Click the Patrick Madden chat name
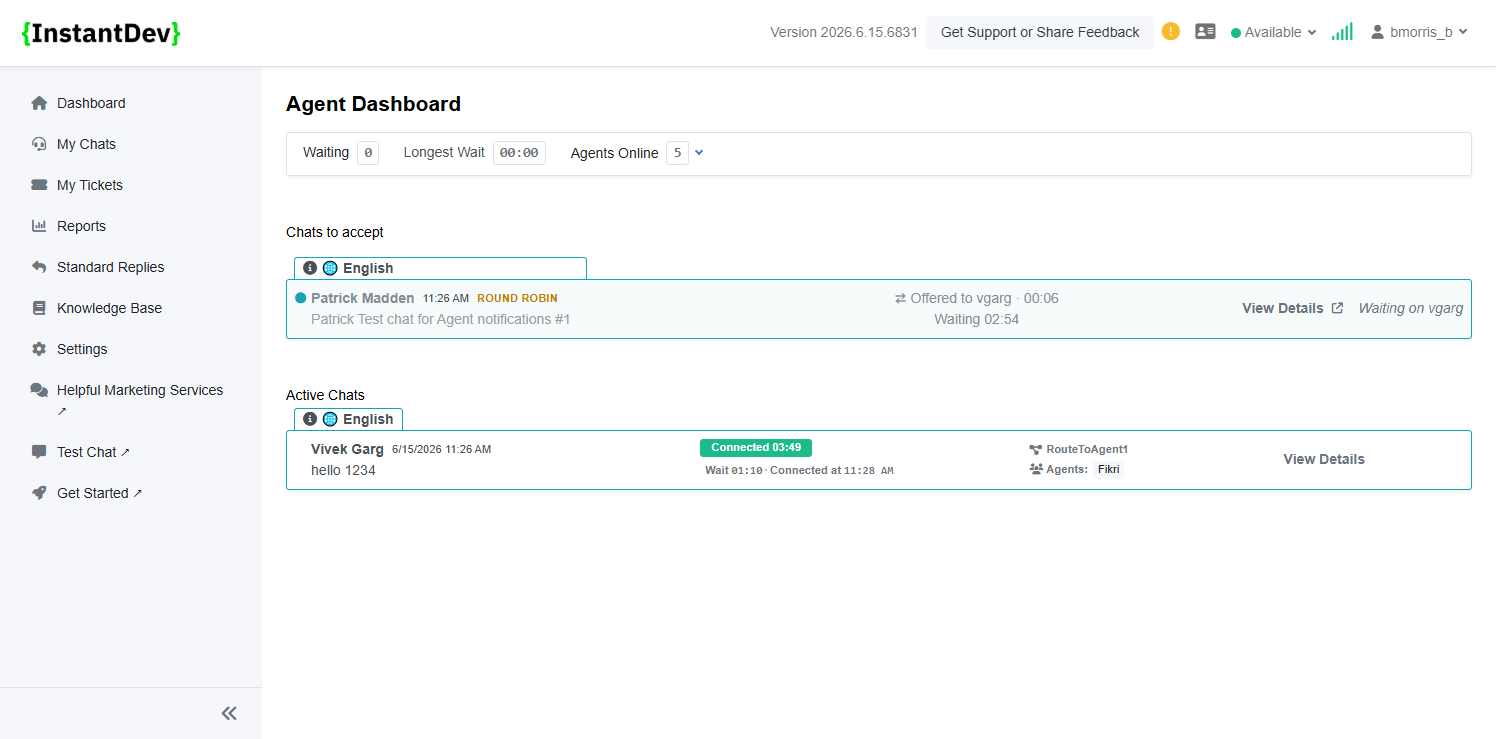Image resolution: width=1496 pixels, height=739 pixels. [x=362, y=298]
